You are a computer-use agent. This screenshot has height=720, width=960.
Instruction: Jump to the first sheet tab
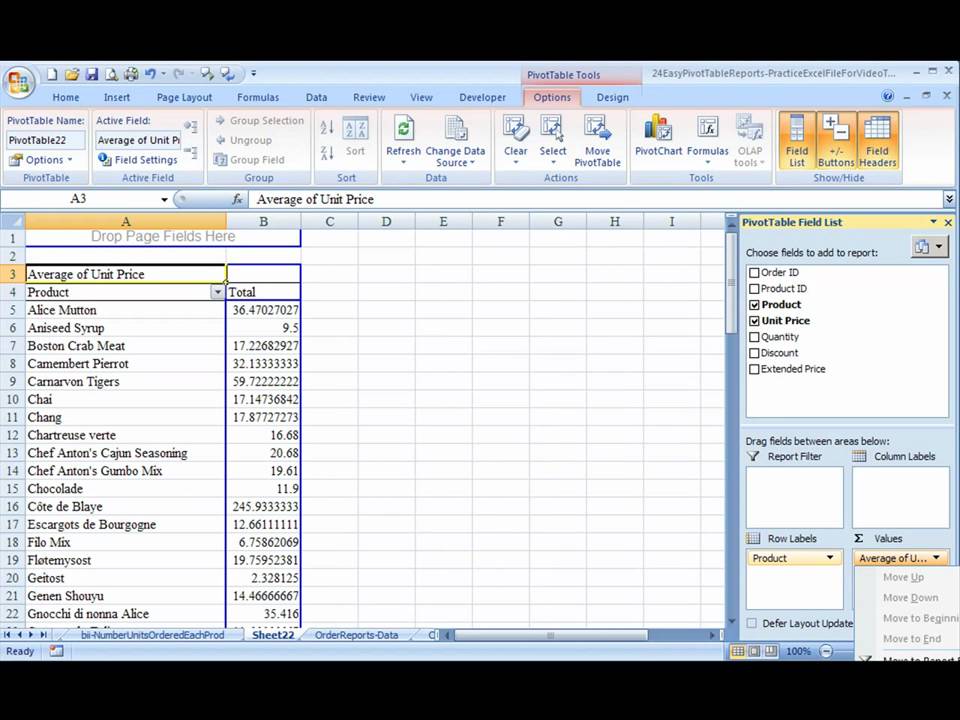7,635
